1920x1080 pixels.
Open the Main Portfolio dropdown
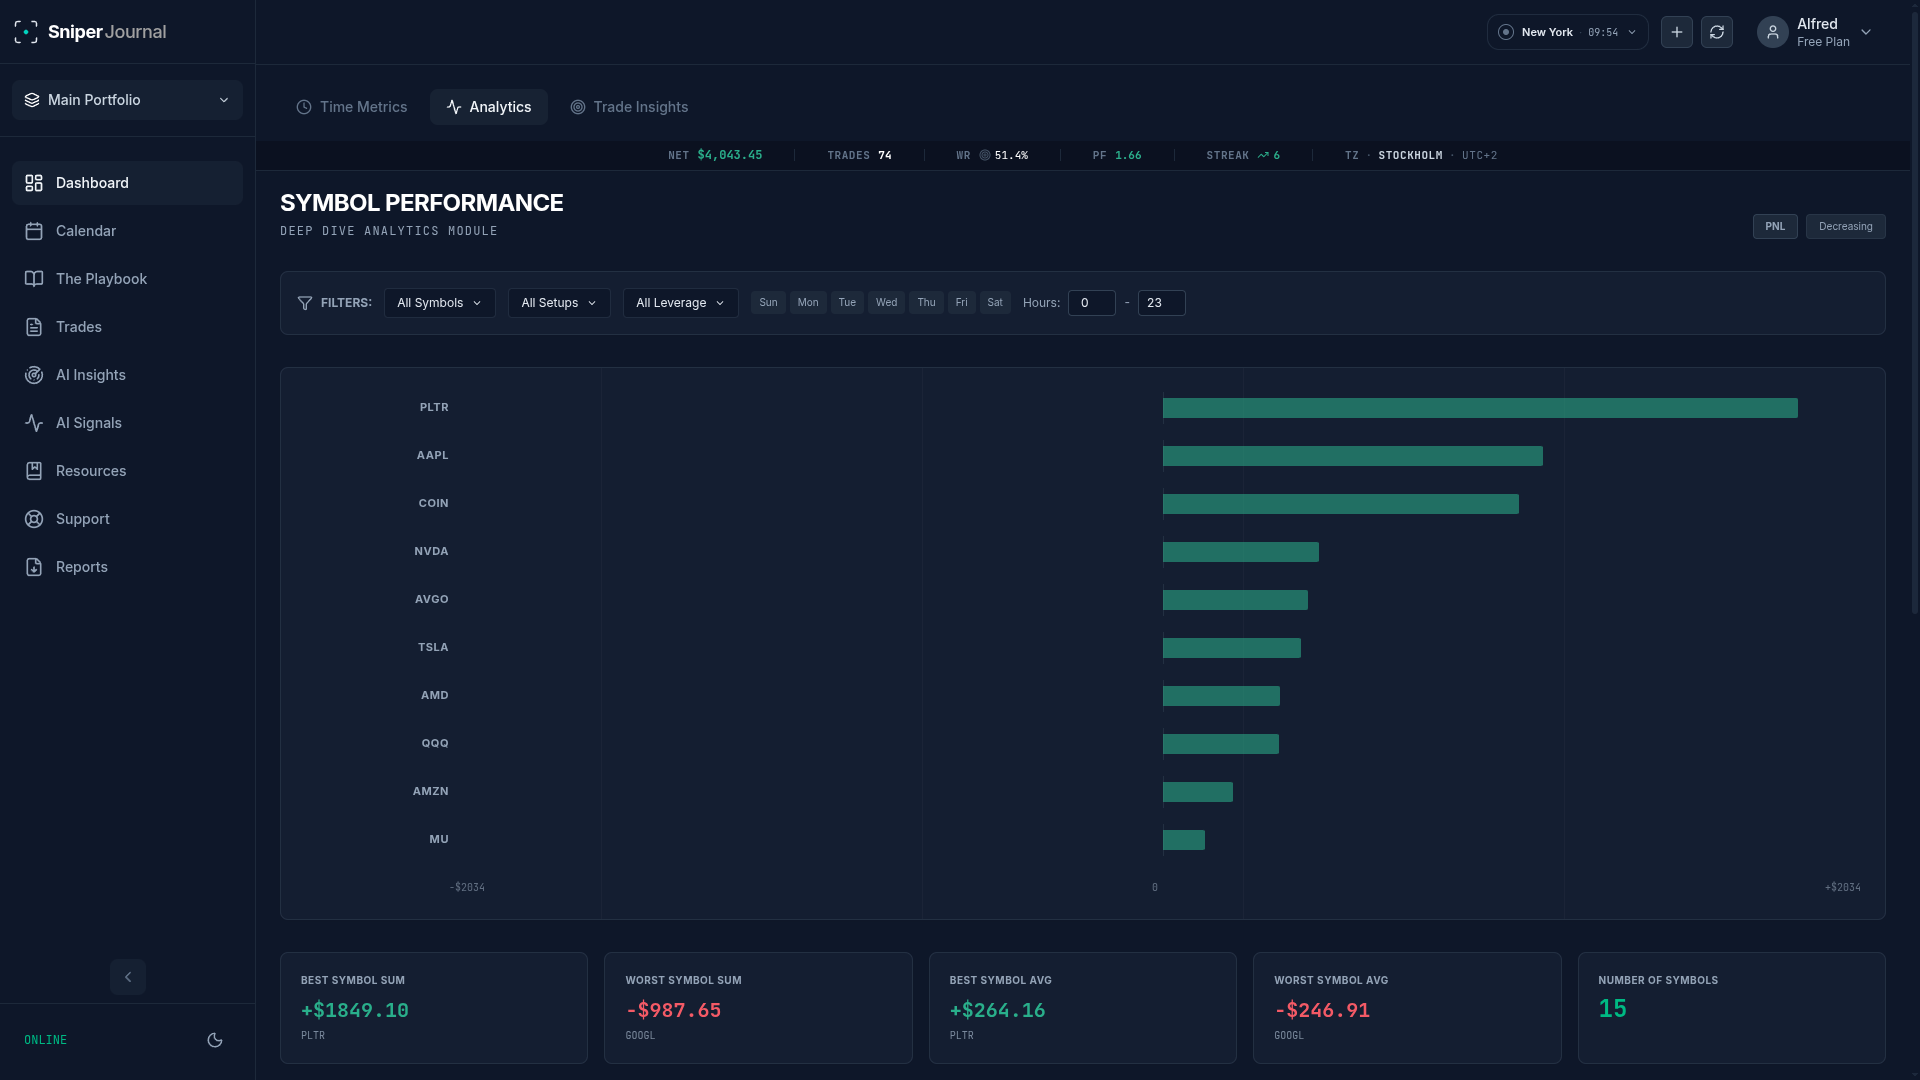coord(128,100)
